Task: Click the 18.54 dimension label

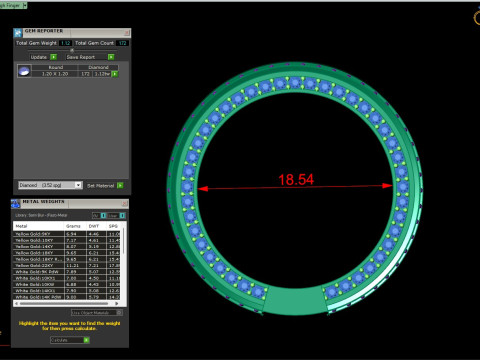Action: pos(296,180)
